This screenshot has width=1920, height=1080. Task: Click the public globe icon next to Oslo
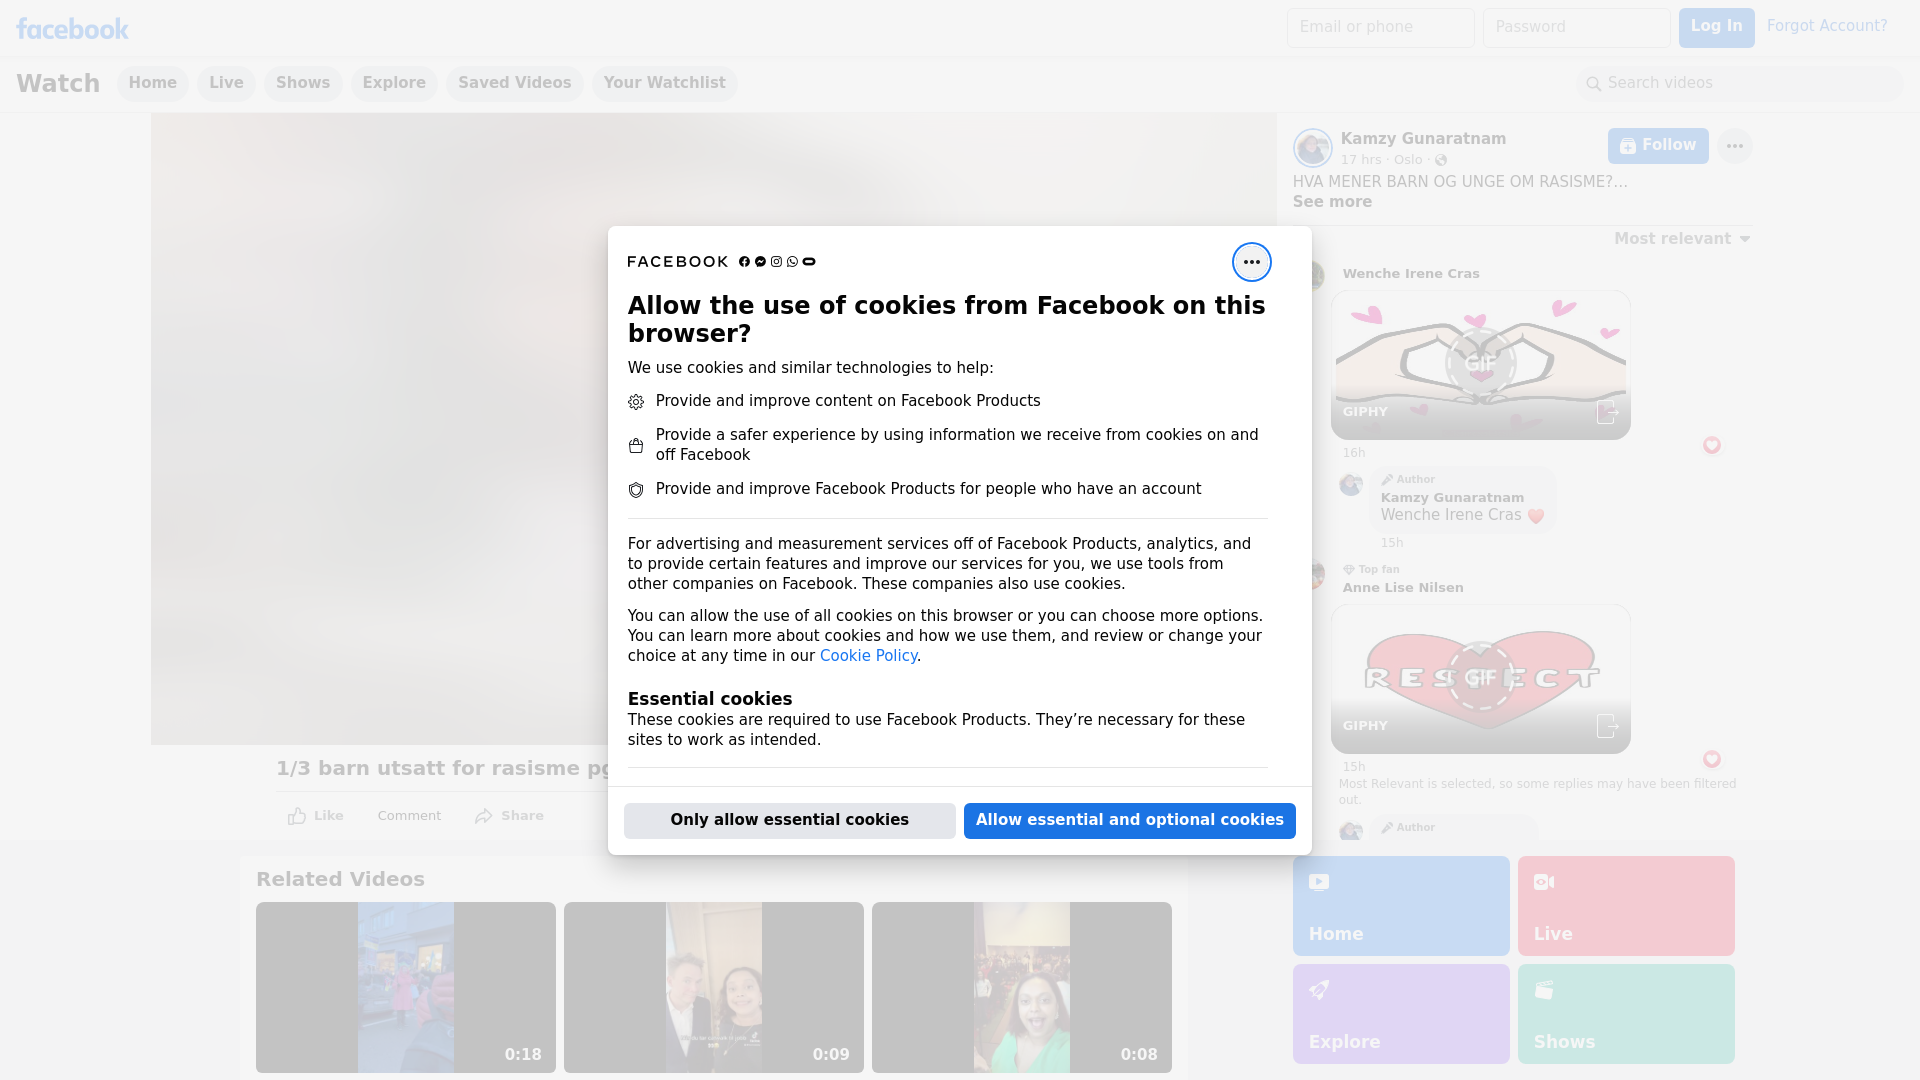1440,160
